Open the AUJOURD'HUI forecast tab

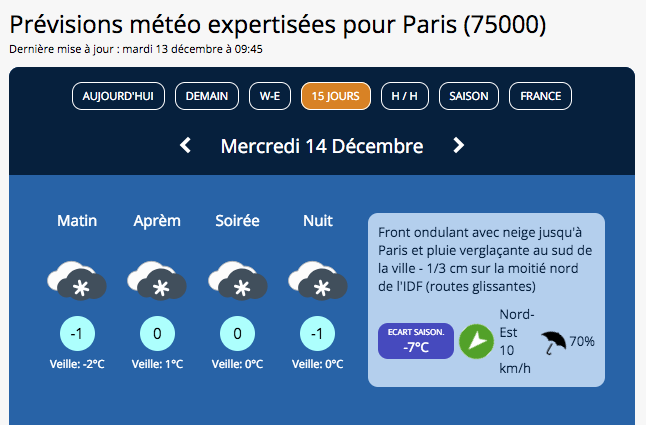pyautogui.click(x=118, y=96)
